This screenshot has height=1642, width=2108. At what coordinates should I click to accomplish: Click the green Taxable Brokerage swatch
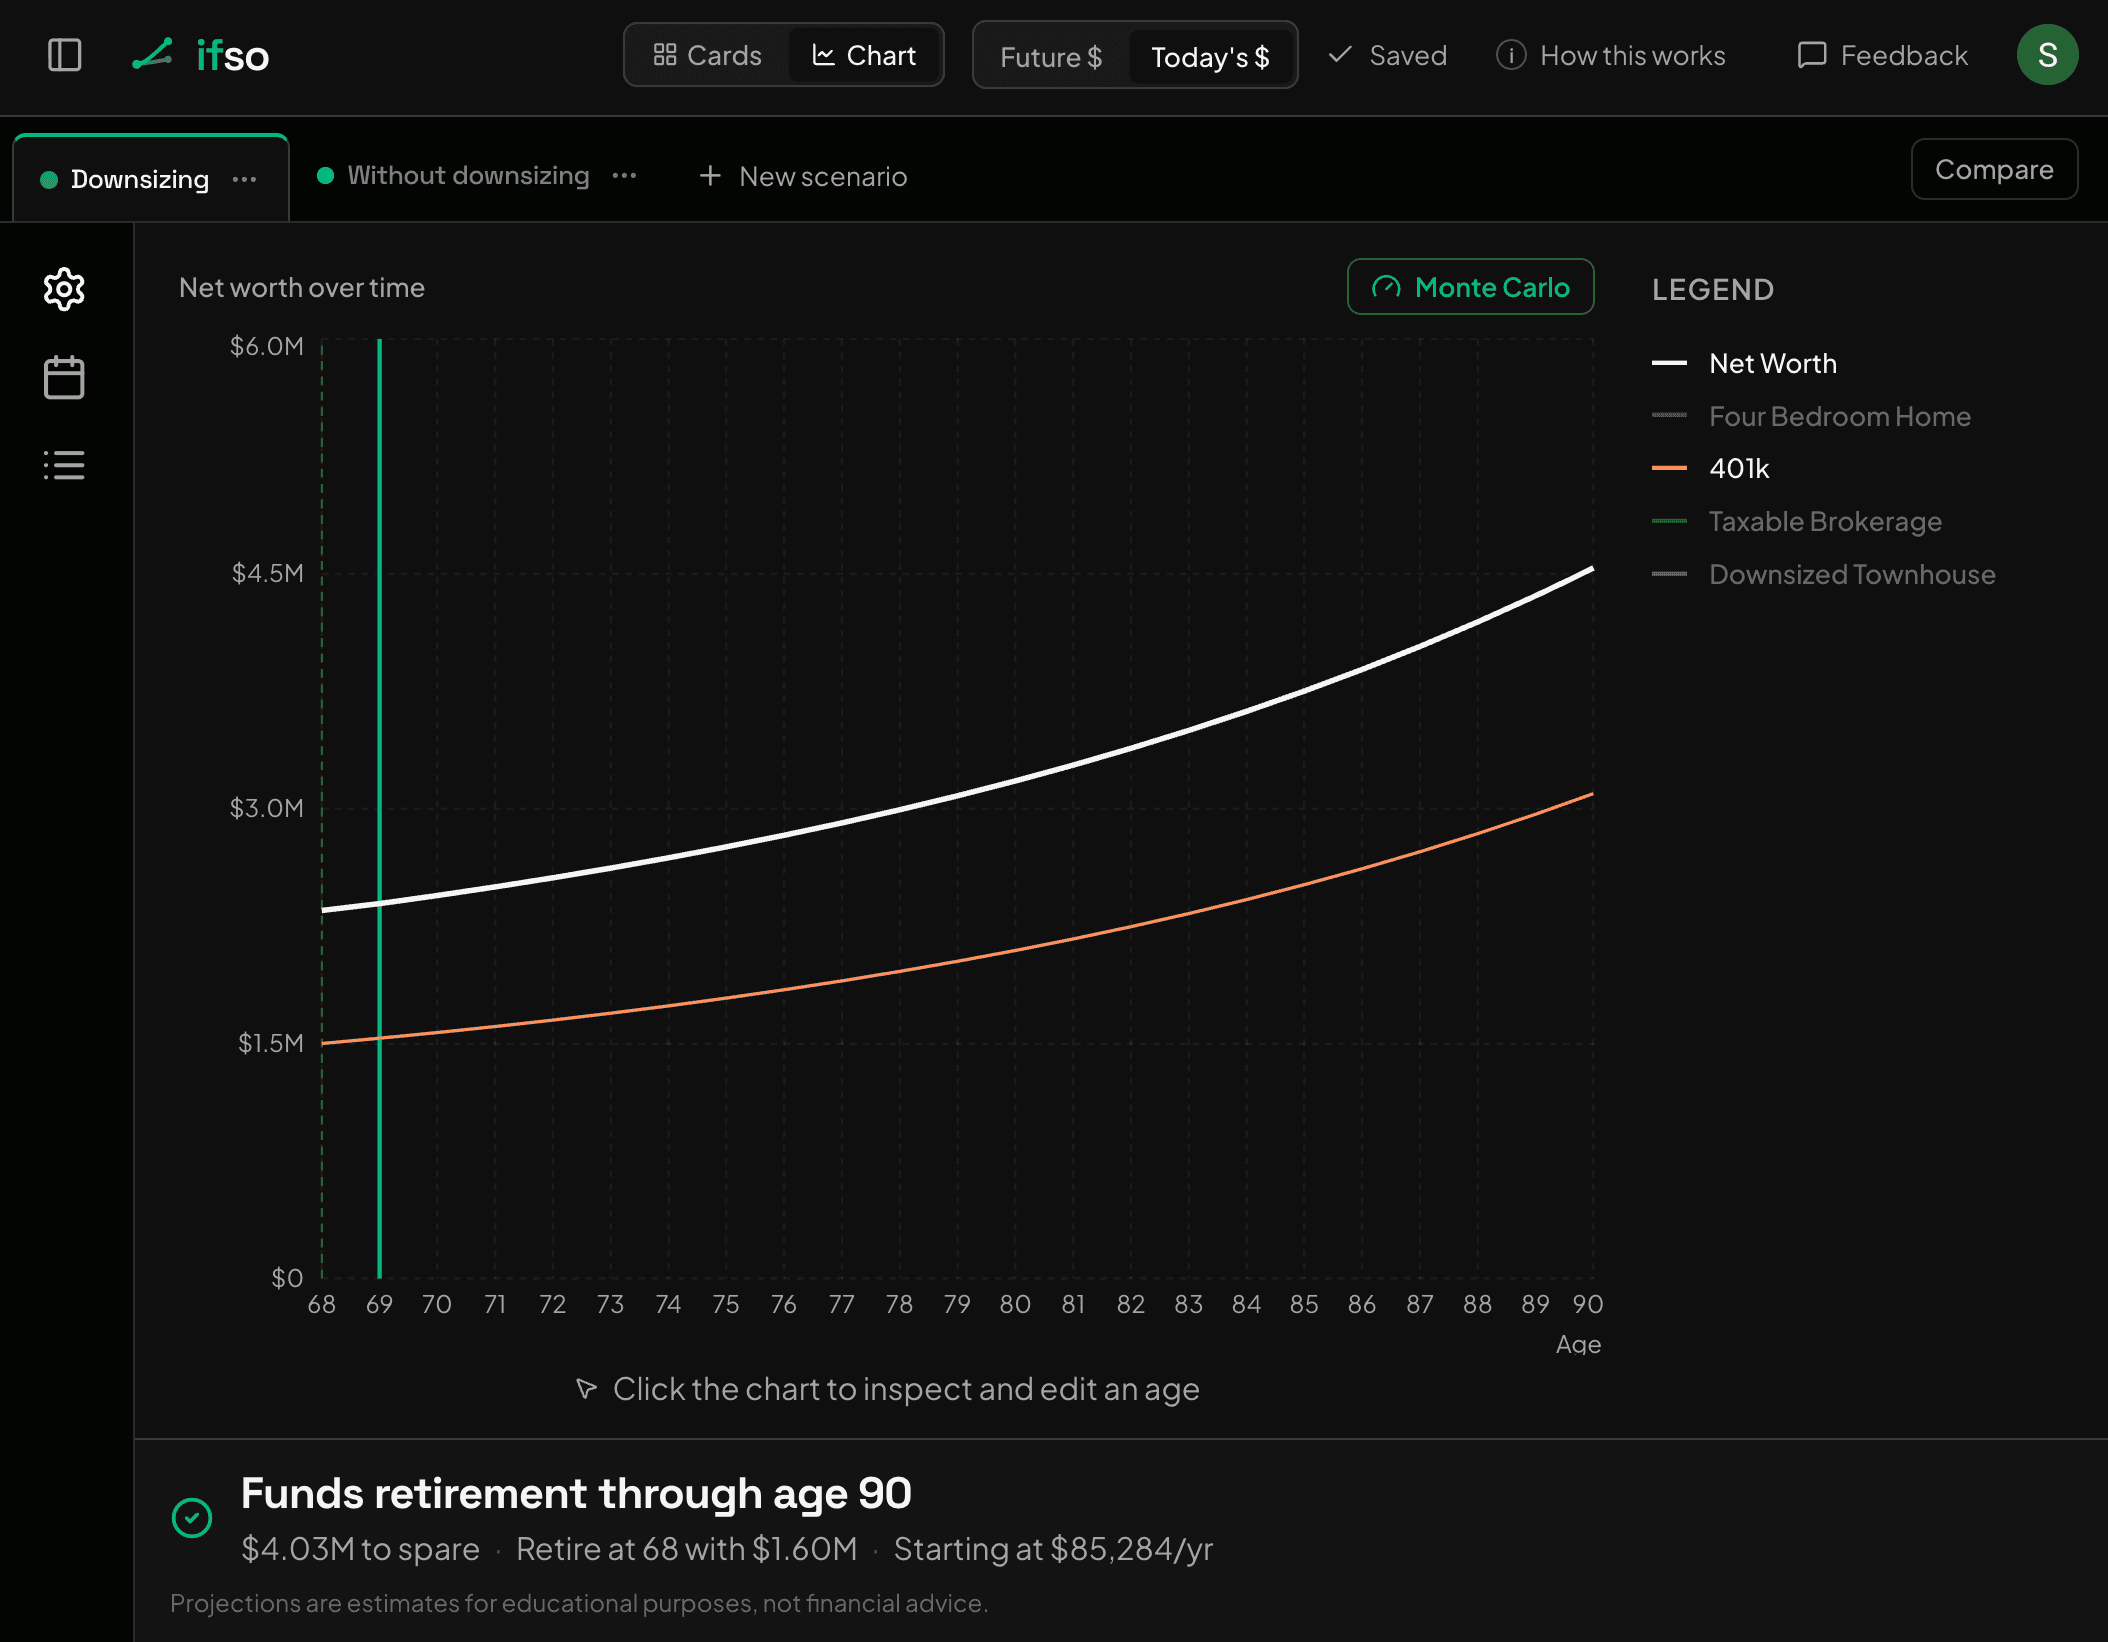coord(1669,521)
